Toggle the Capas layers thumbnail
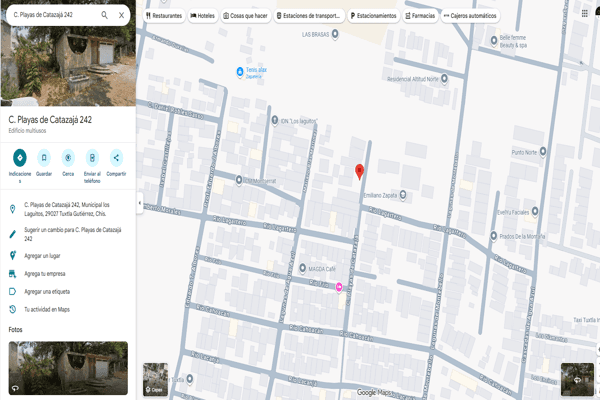600x400 pixels. click(x=155, y=378)
